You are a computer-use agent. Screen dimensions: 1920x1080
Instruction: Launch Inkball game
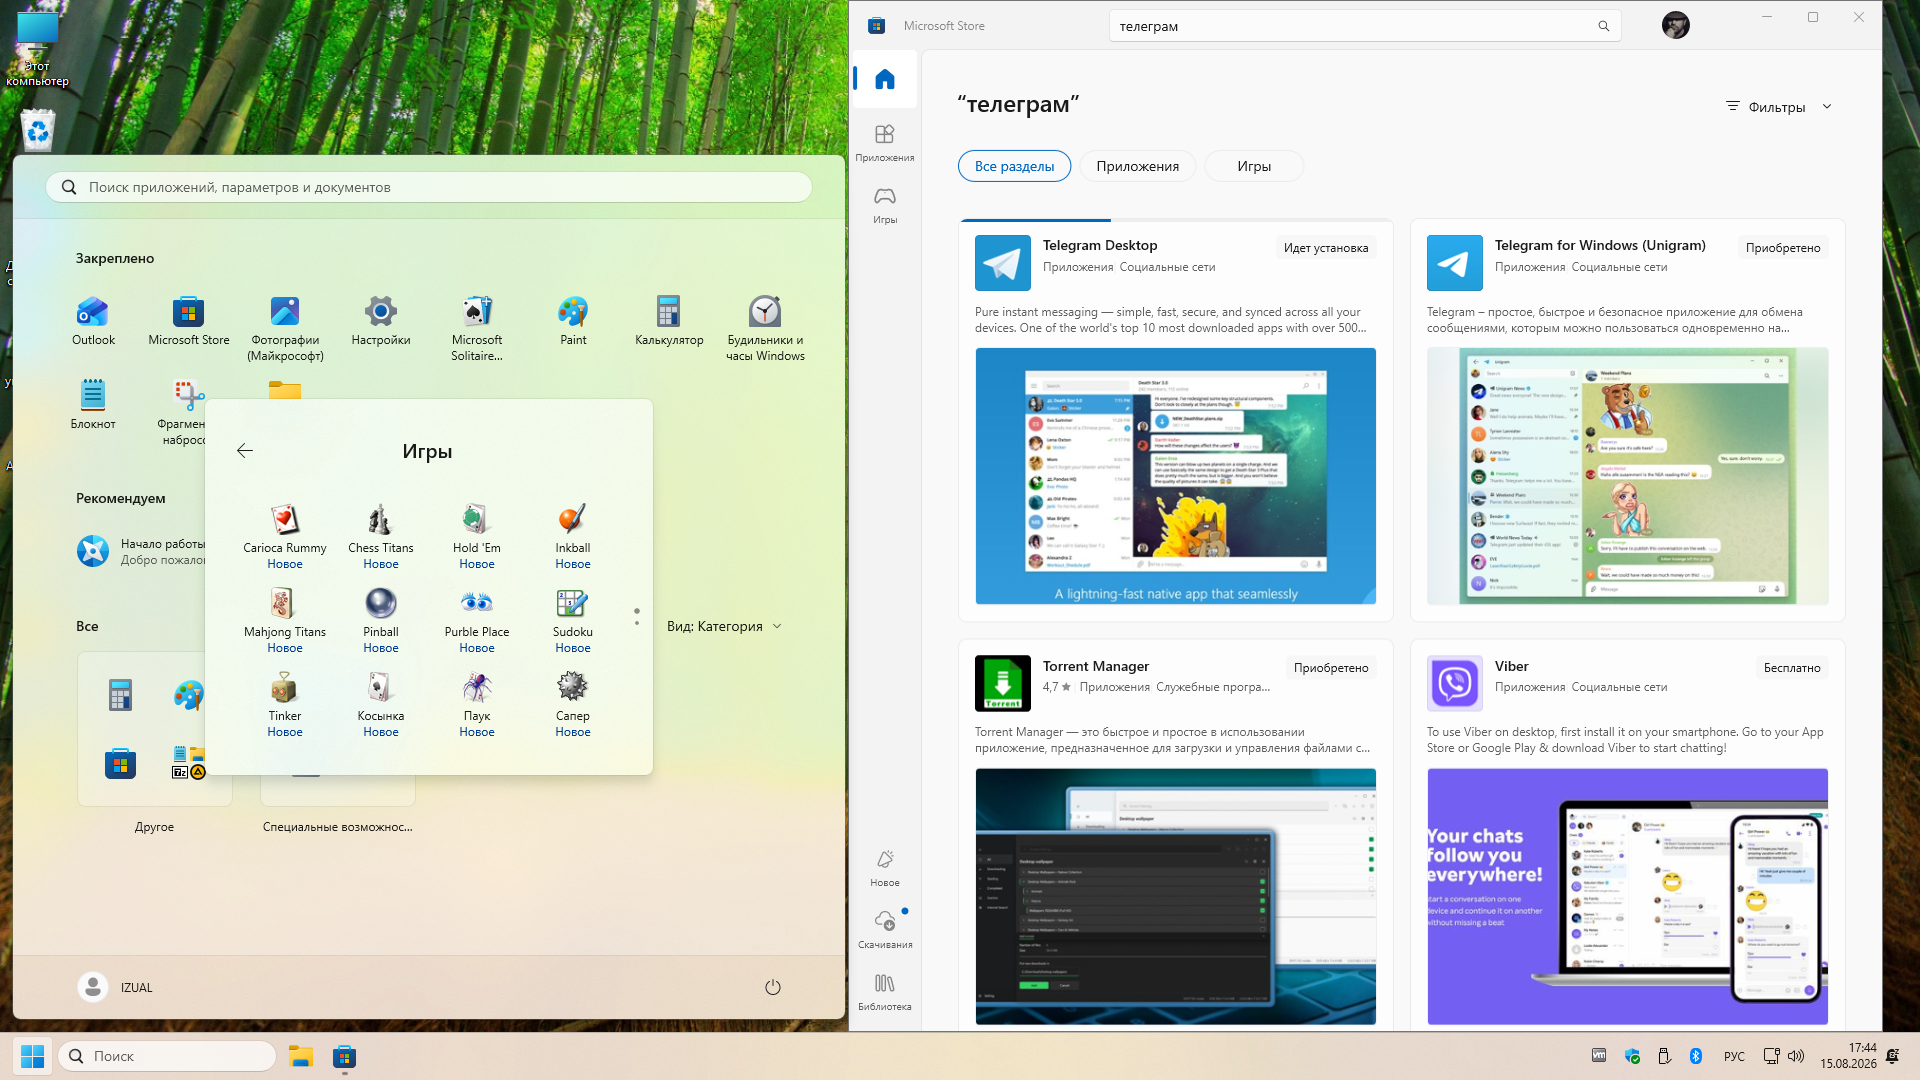point(573,536)
